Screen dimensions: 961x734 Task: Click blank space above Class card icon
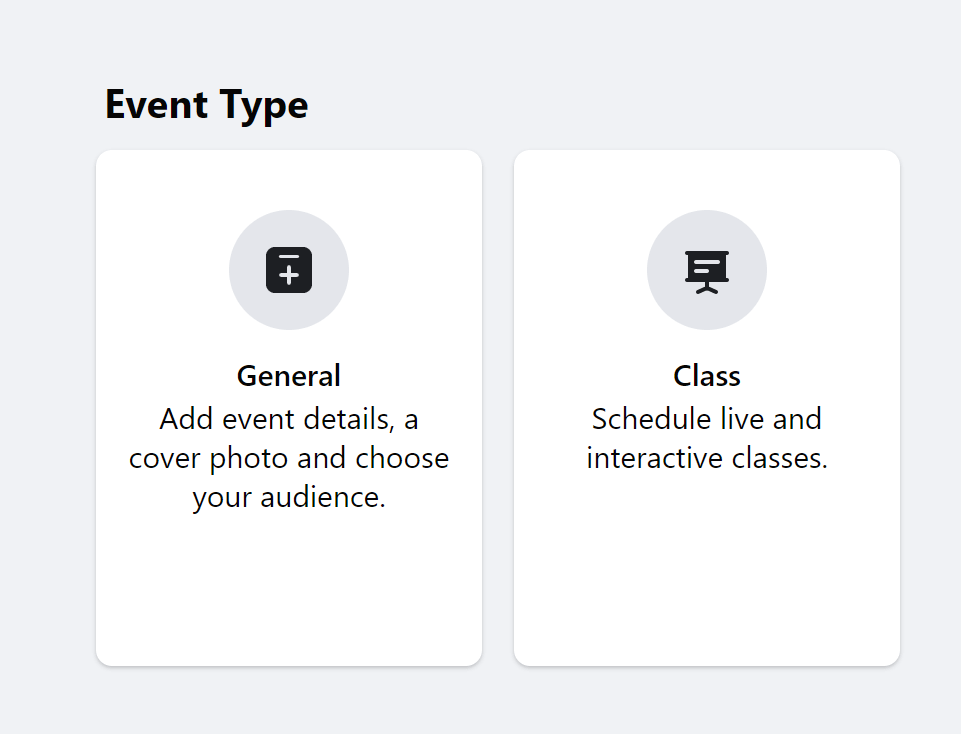tap(707, 180)
